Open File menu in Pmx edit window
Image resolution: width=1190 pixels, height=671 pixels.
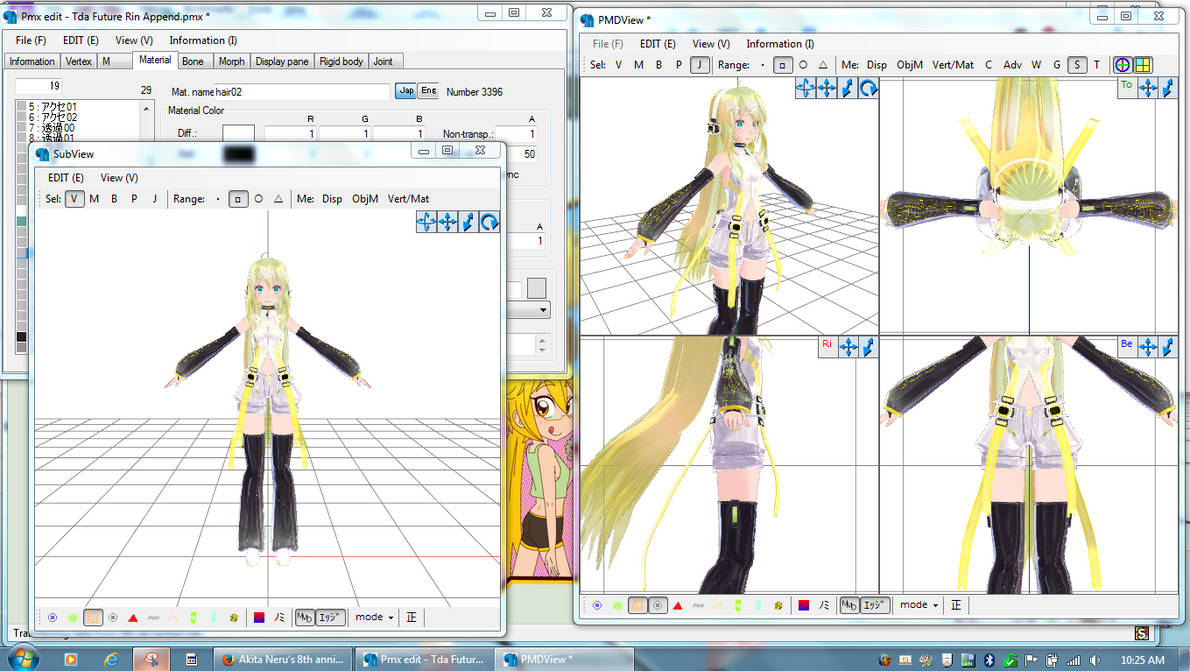[30, 40]
